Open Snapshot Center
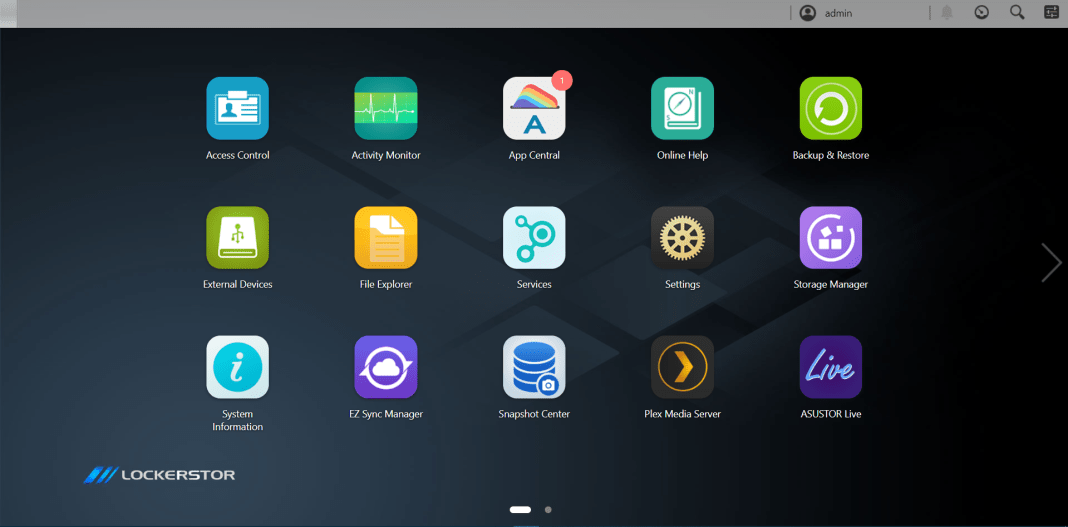The image size is (1068, 527). click(x=534, y=367)
